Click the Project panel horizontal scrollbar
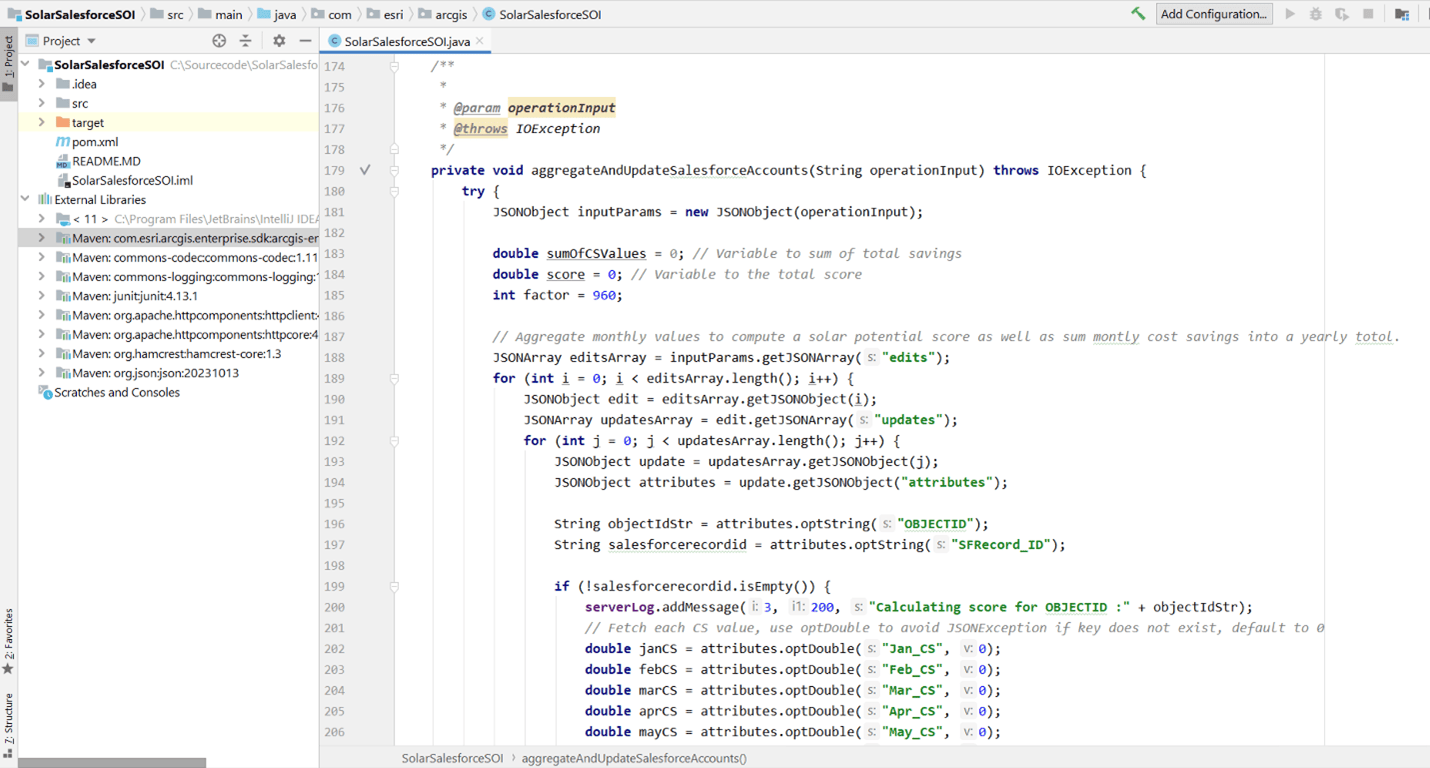This screenshot has width=1430, height=768. pos(112,762)
